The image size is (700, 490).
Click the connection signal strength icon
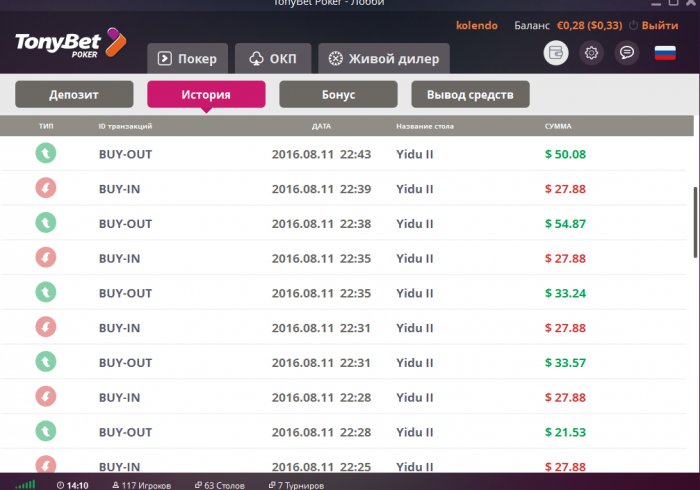[x=25, y=485]
